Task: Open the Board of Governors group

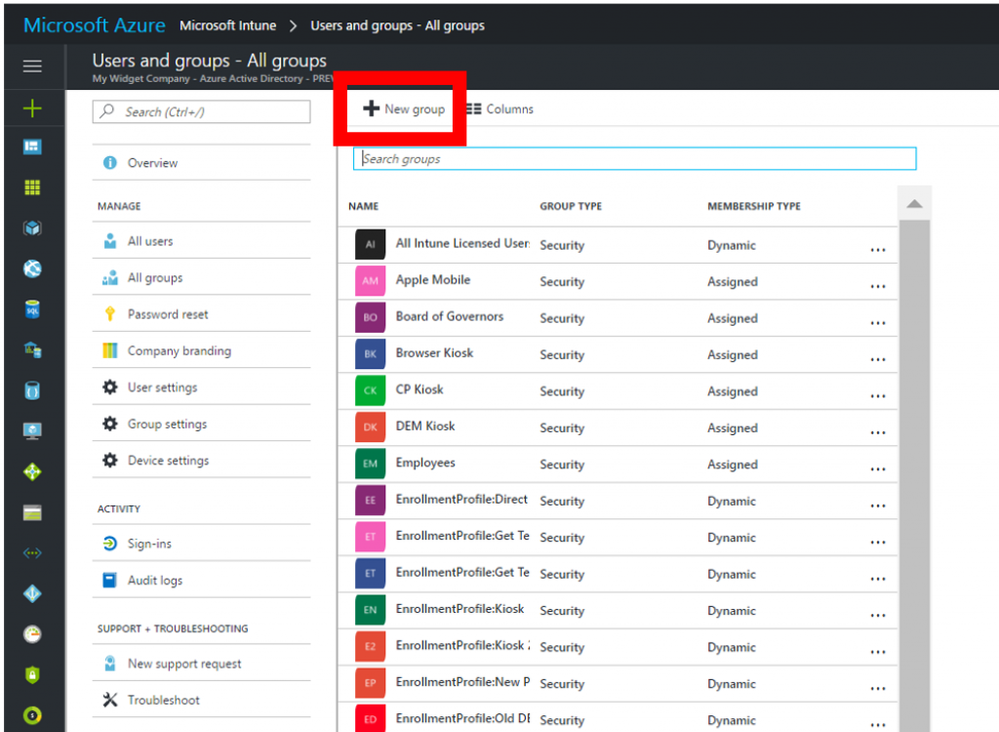Action: (617, 317)
